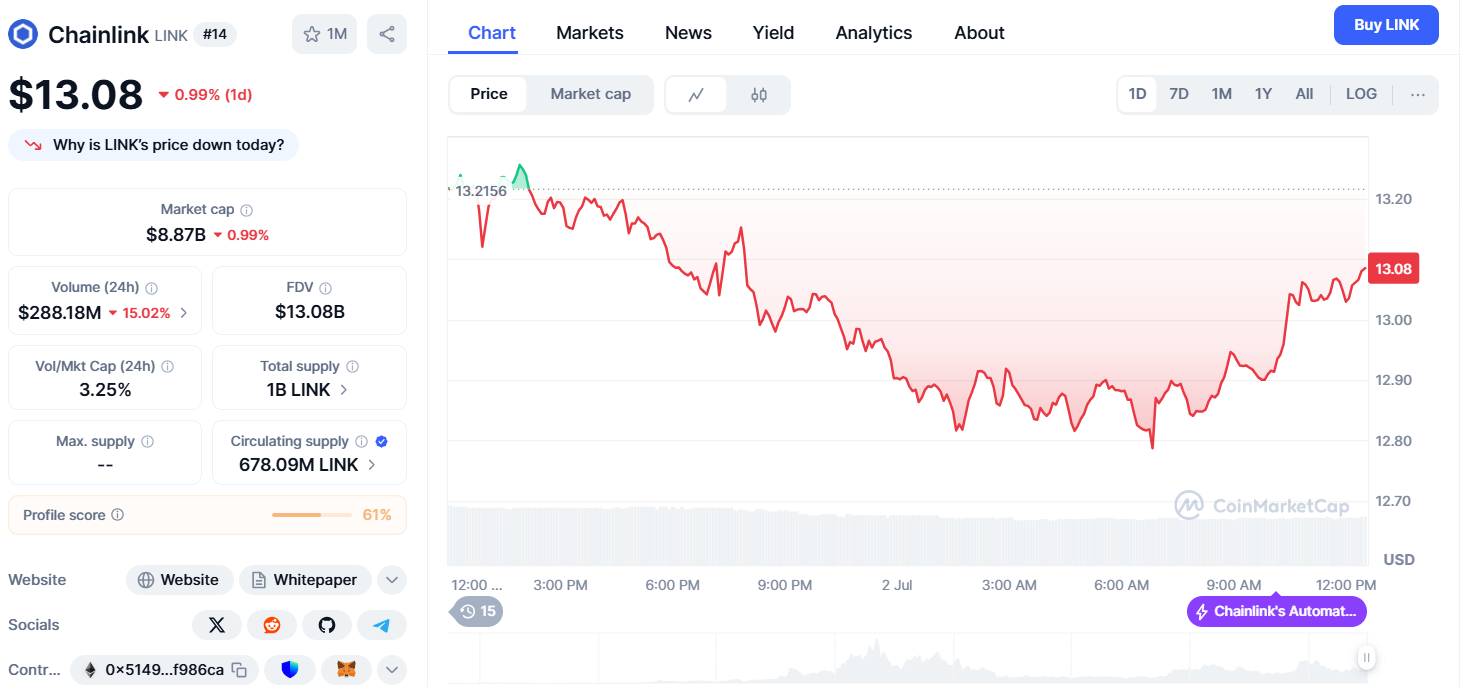The height and width of the screenshot is (687, 1461).
Task: Click the Max. supply info icon
Action: tap(148, 442)
